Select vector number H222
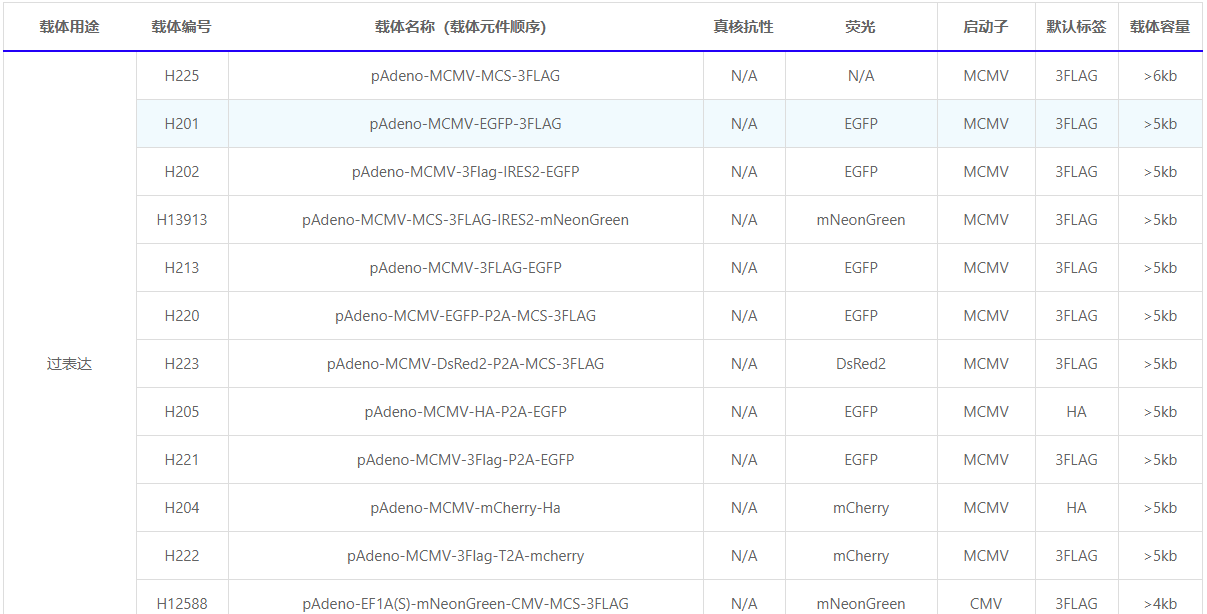The width and height of the screenshot is (1207, 614). pos(182,556)
